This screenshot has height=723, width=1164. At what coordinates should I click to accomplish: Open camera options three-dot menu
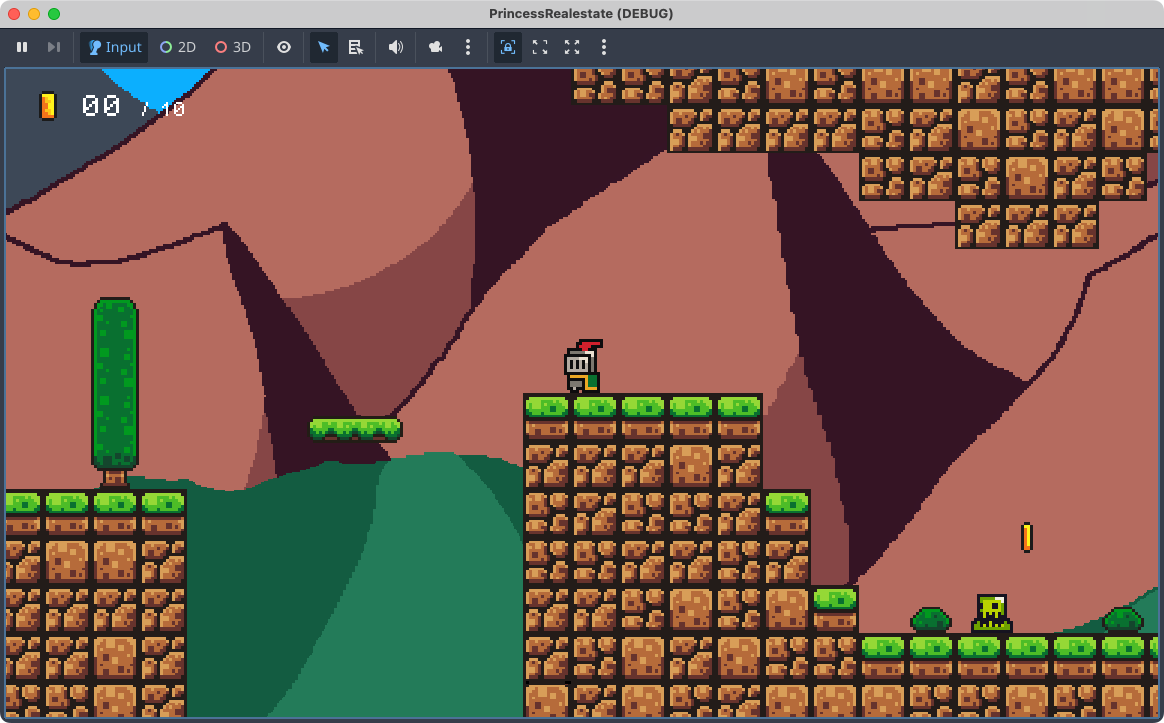coord(468,47)
